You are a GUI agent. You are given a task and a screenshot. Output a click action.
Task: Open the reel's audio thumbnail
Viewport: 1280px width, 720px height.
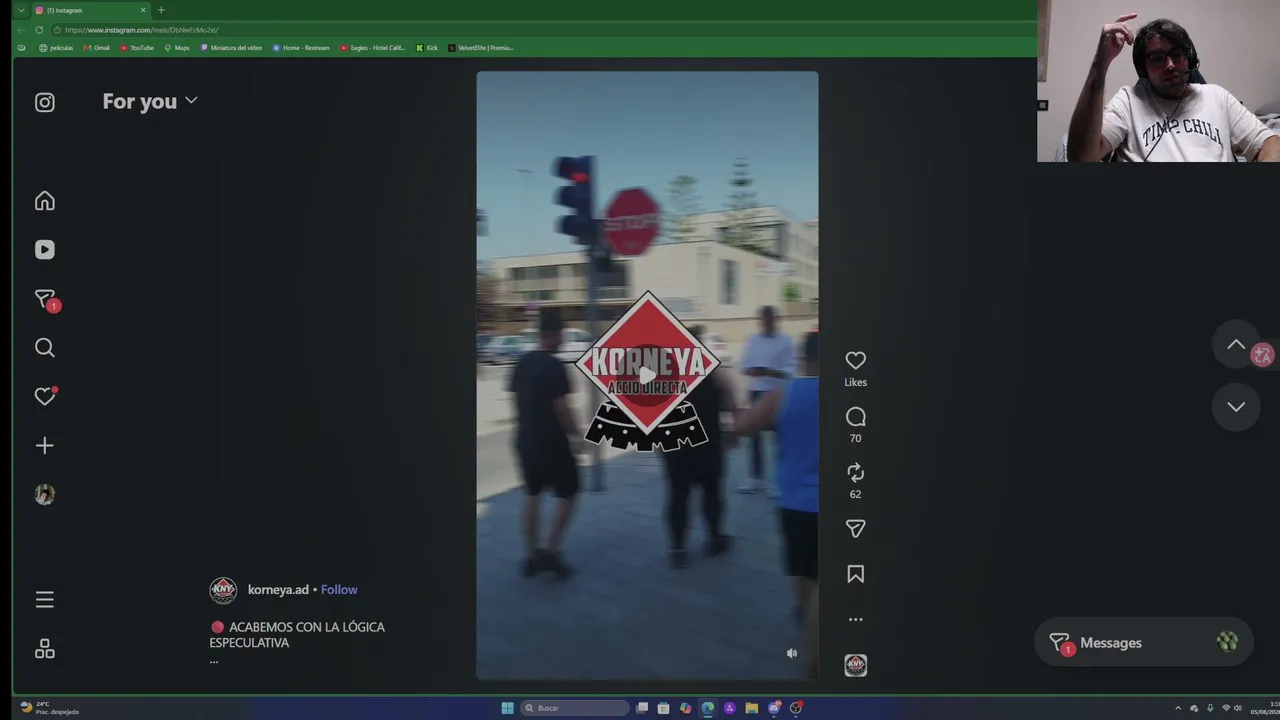pyautogui.click(x=855, y=665)
